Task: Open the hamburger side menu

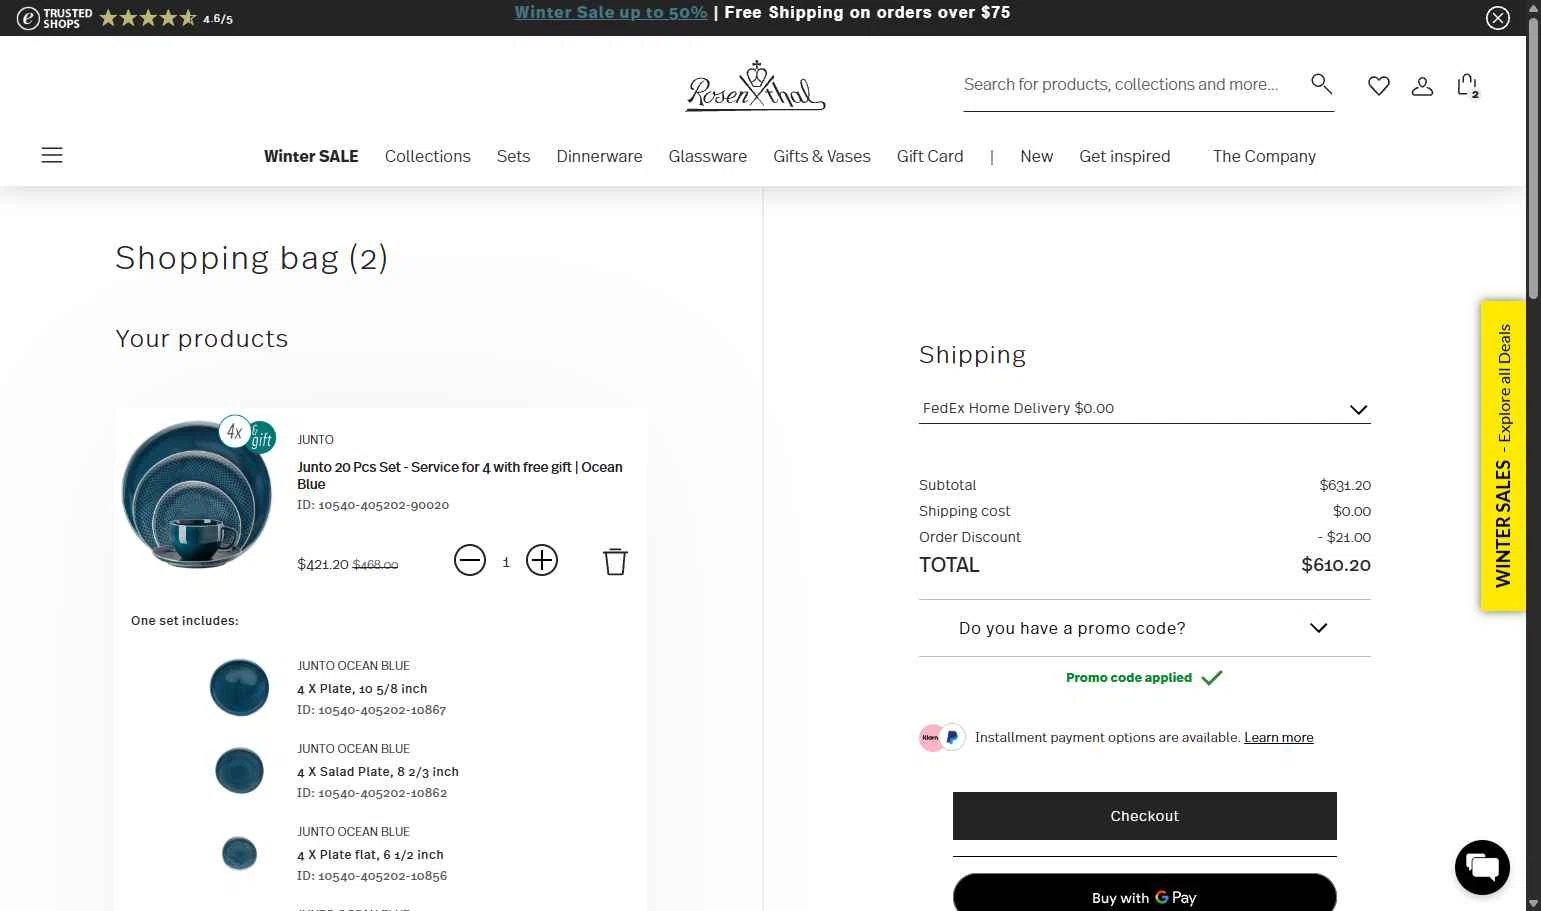Action: (x=52, y=155)
